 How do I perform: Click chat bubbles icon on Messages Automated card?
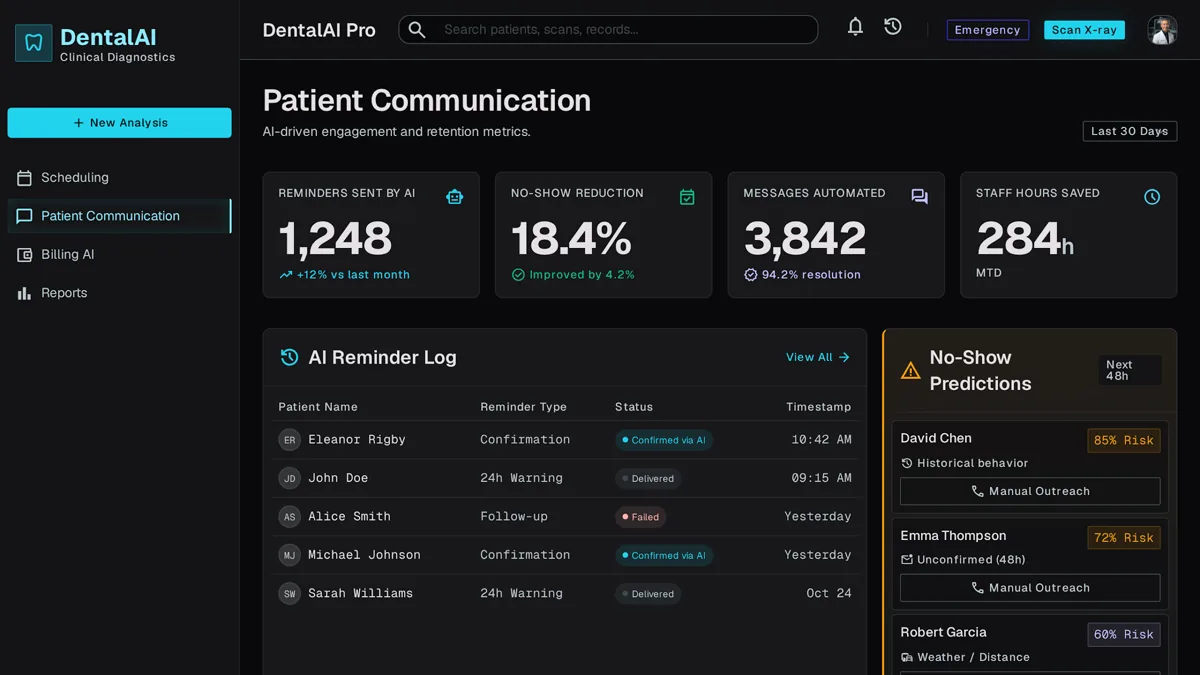(919, 197)
